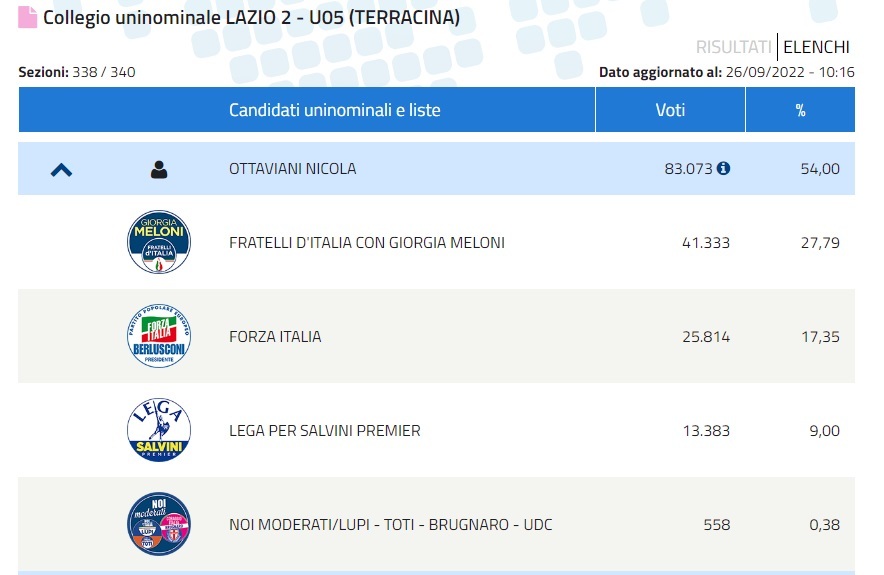The height and width of the screenshot is (575, 884).
Task: Click the Voti column header
Action: point(670,109)
